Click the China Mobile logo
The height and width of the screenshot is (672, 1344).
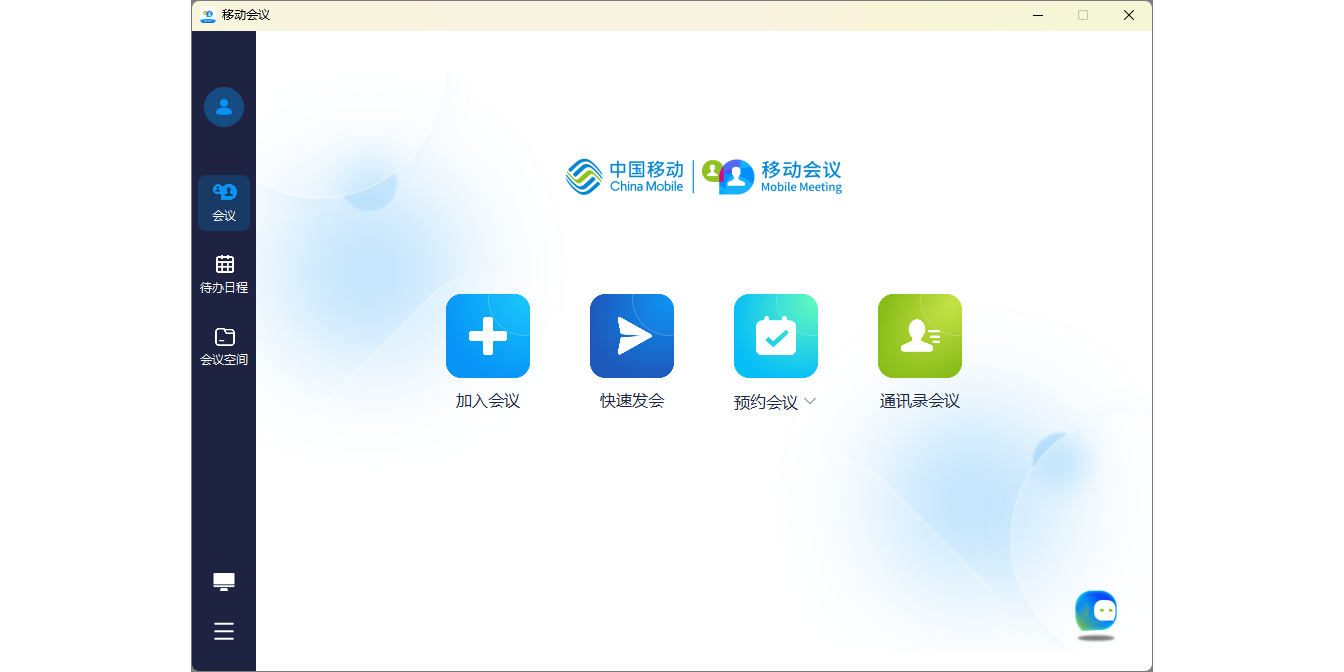pyautogui.click(x=625, y=177)
